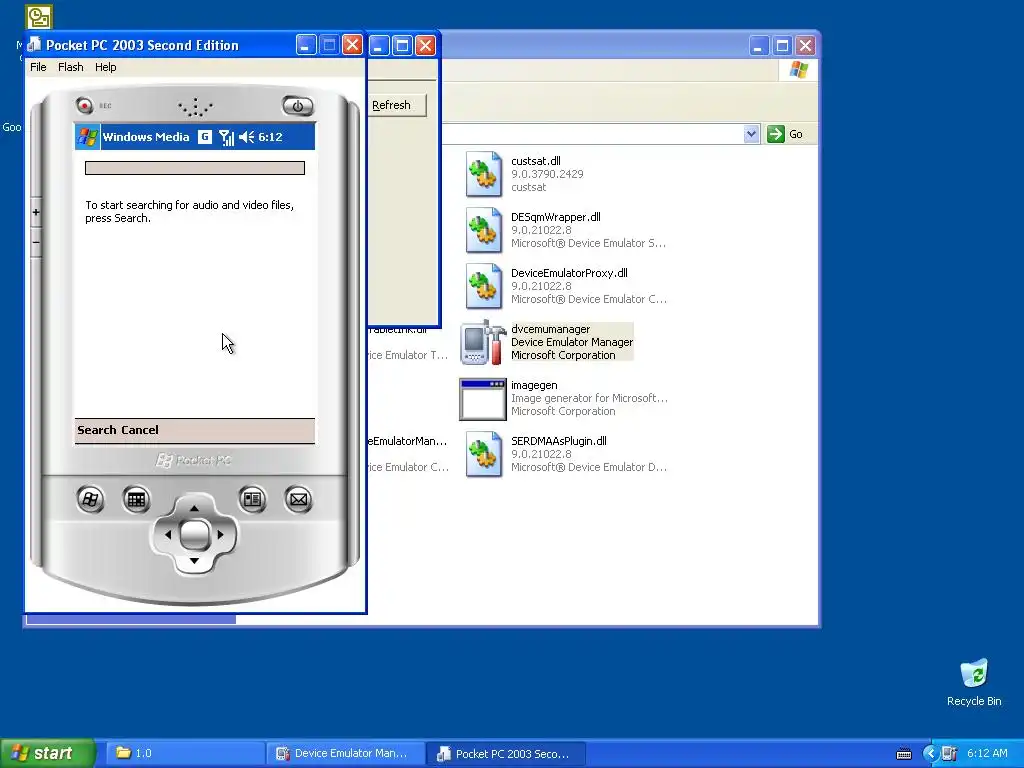
Task: Tap Cancel in Windows Media menu bar
Action: (140, 430)
